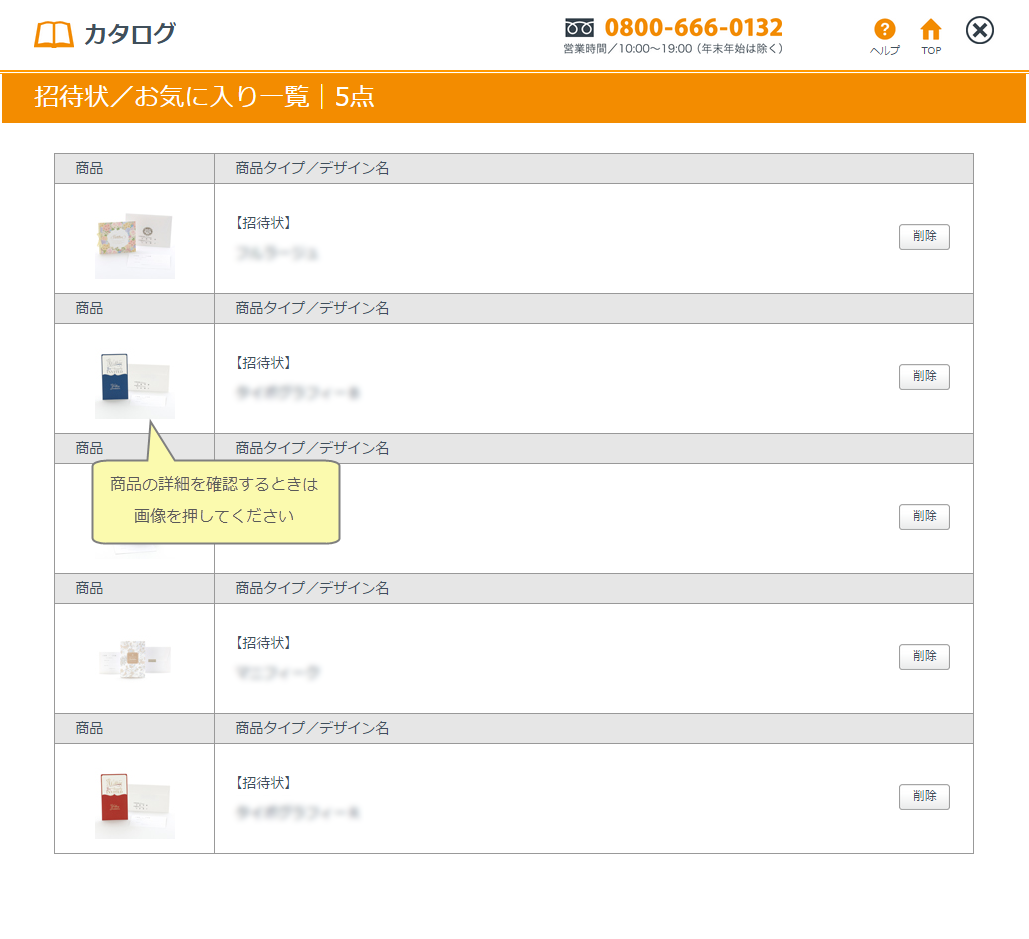Click the 招待状／お気に入り一覧 heading
Viewport: 1029px width, 939px height.
tap(172, 97)
